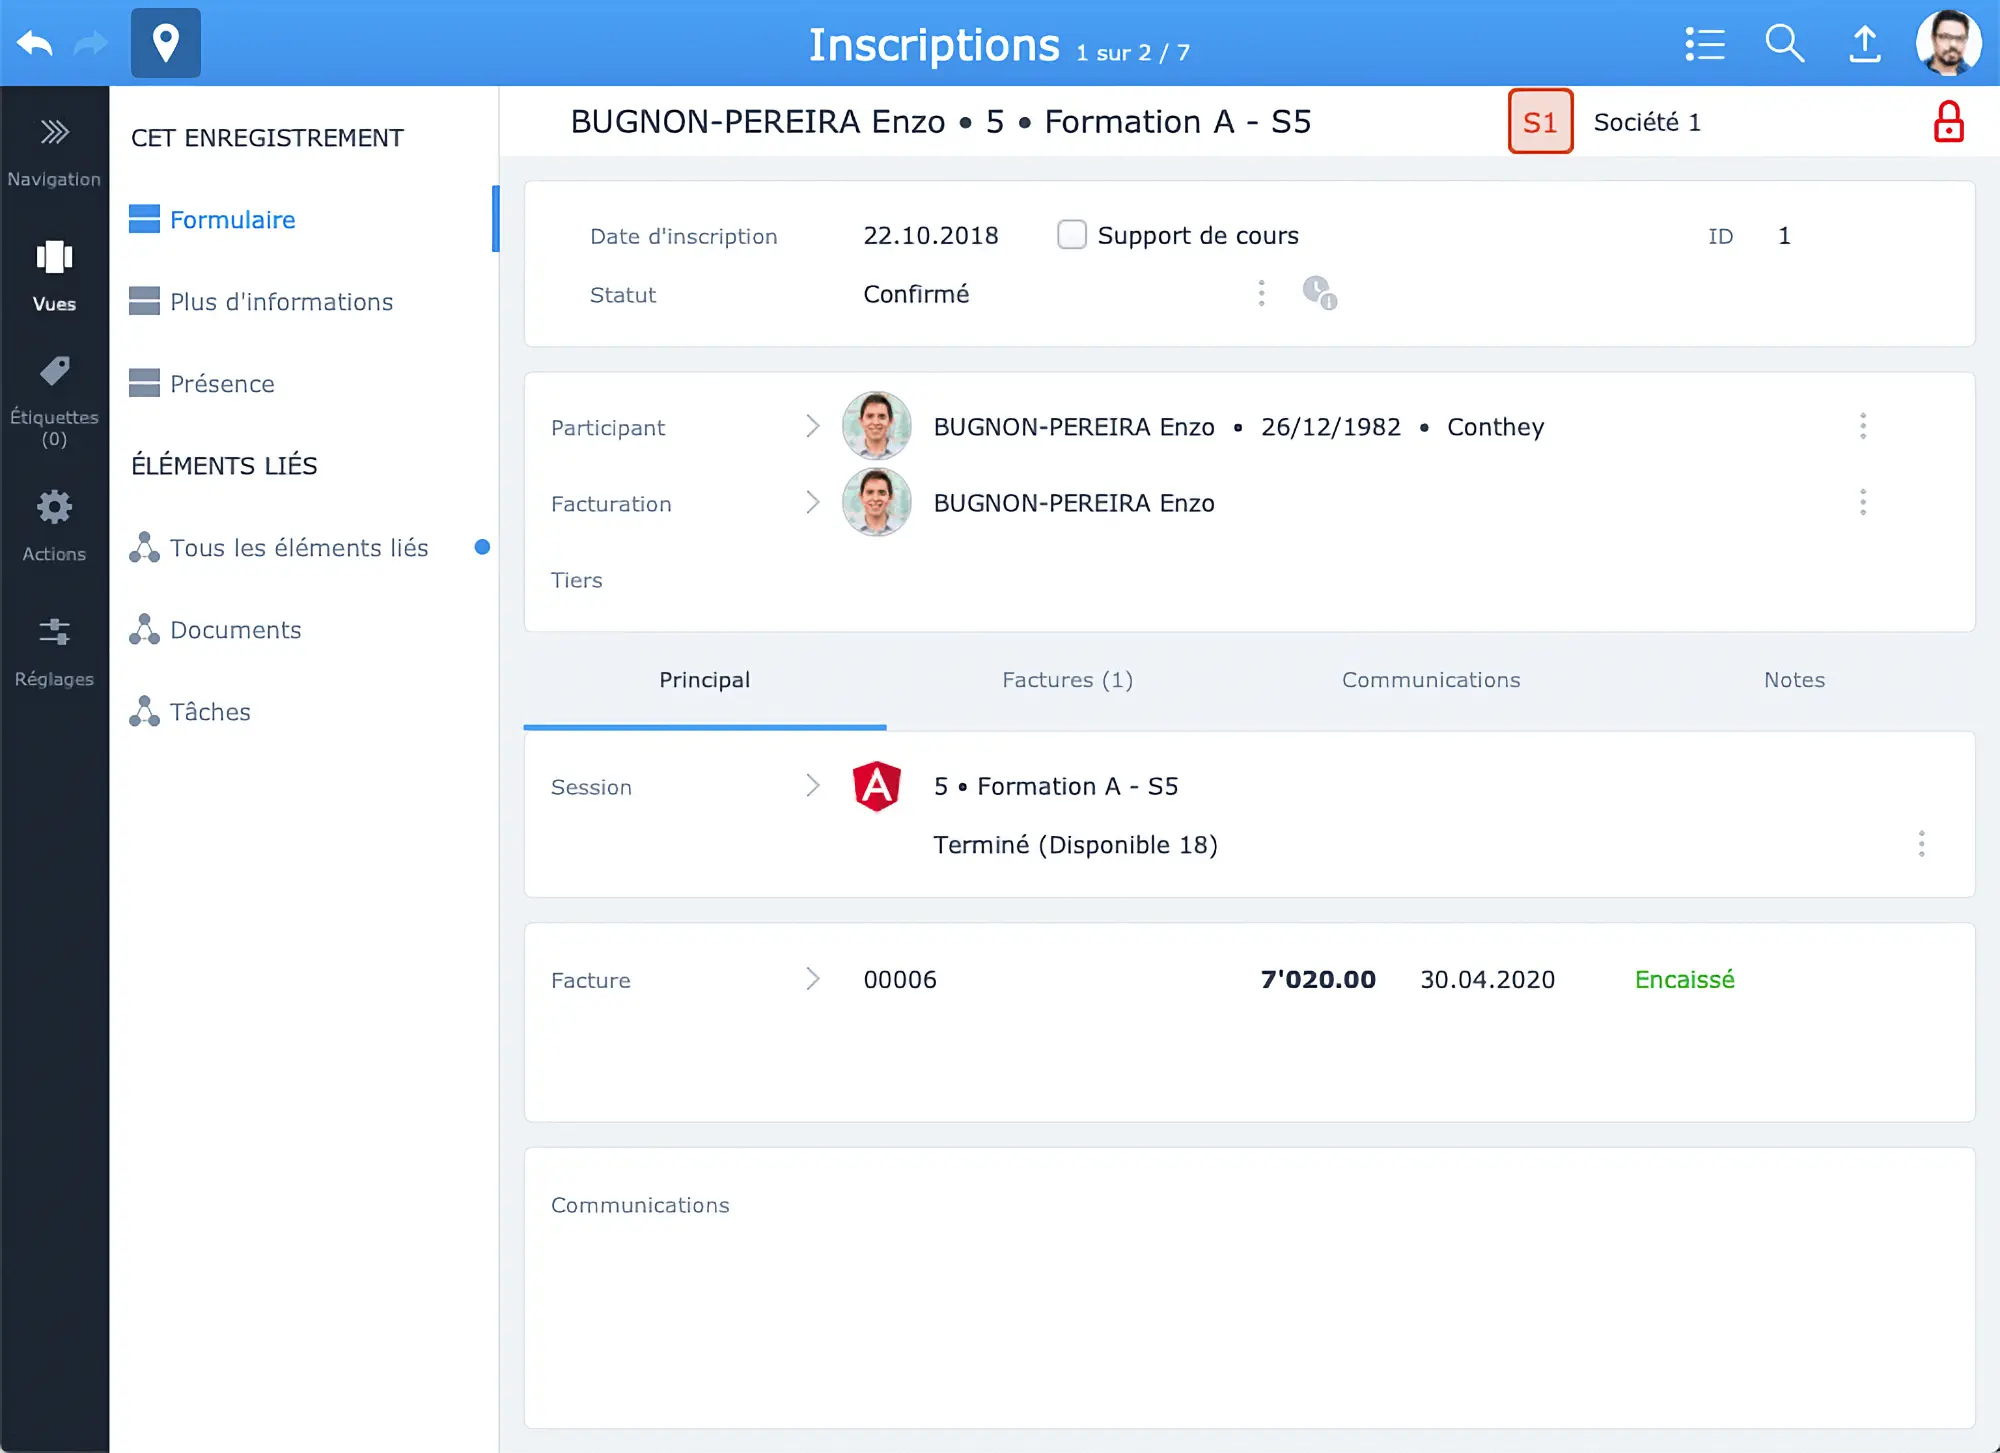The height and width of the screenshot is (1453, 2000).
Task: Open the Statut options menu dots
Action: [1261, 293]
